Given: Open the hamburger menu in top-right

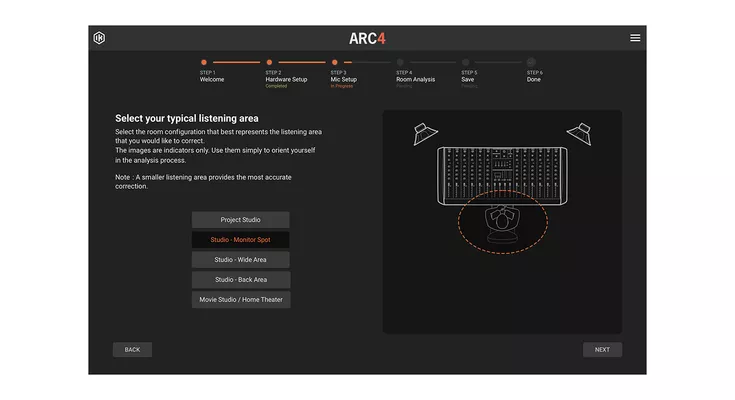Looking at the screenshot, I should 635,38.
